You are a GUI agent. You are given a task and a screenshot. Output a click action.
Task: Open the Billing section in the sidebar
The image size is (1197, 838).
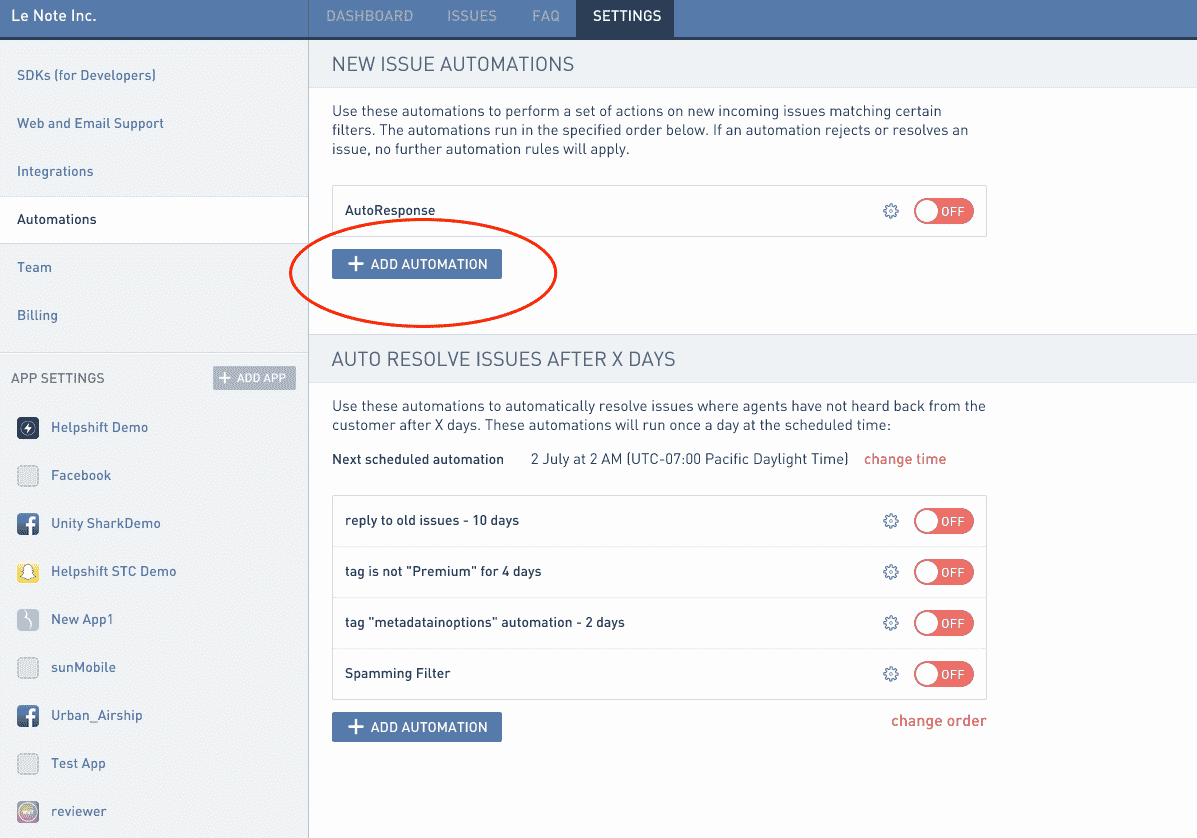point(37,315)
